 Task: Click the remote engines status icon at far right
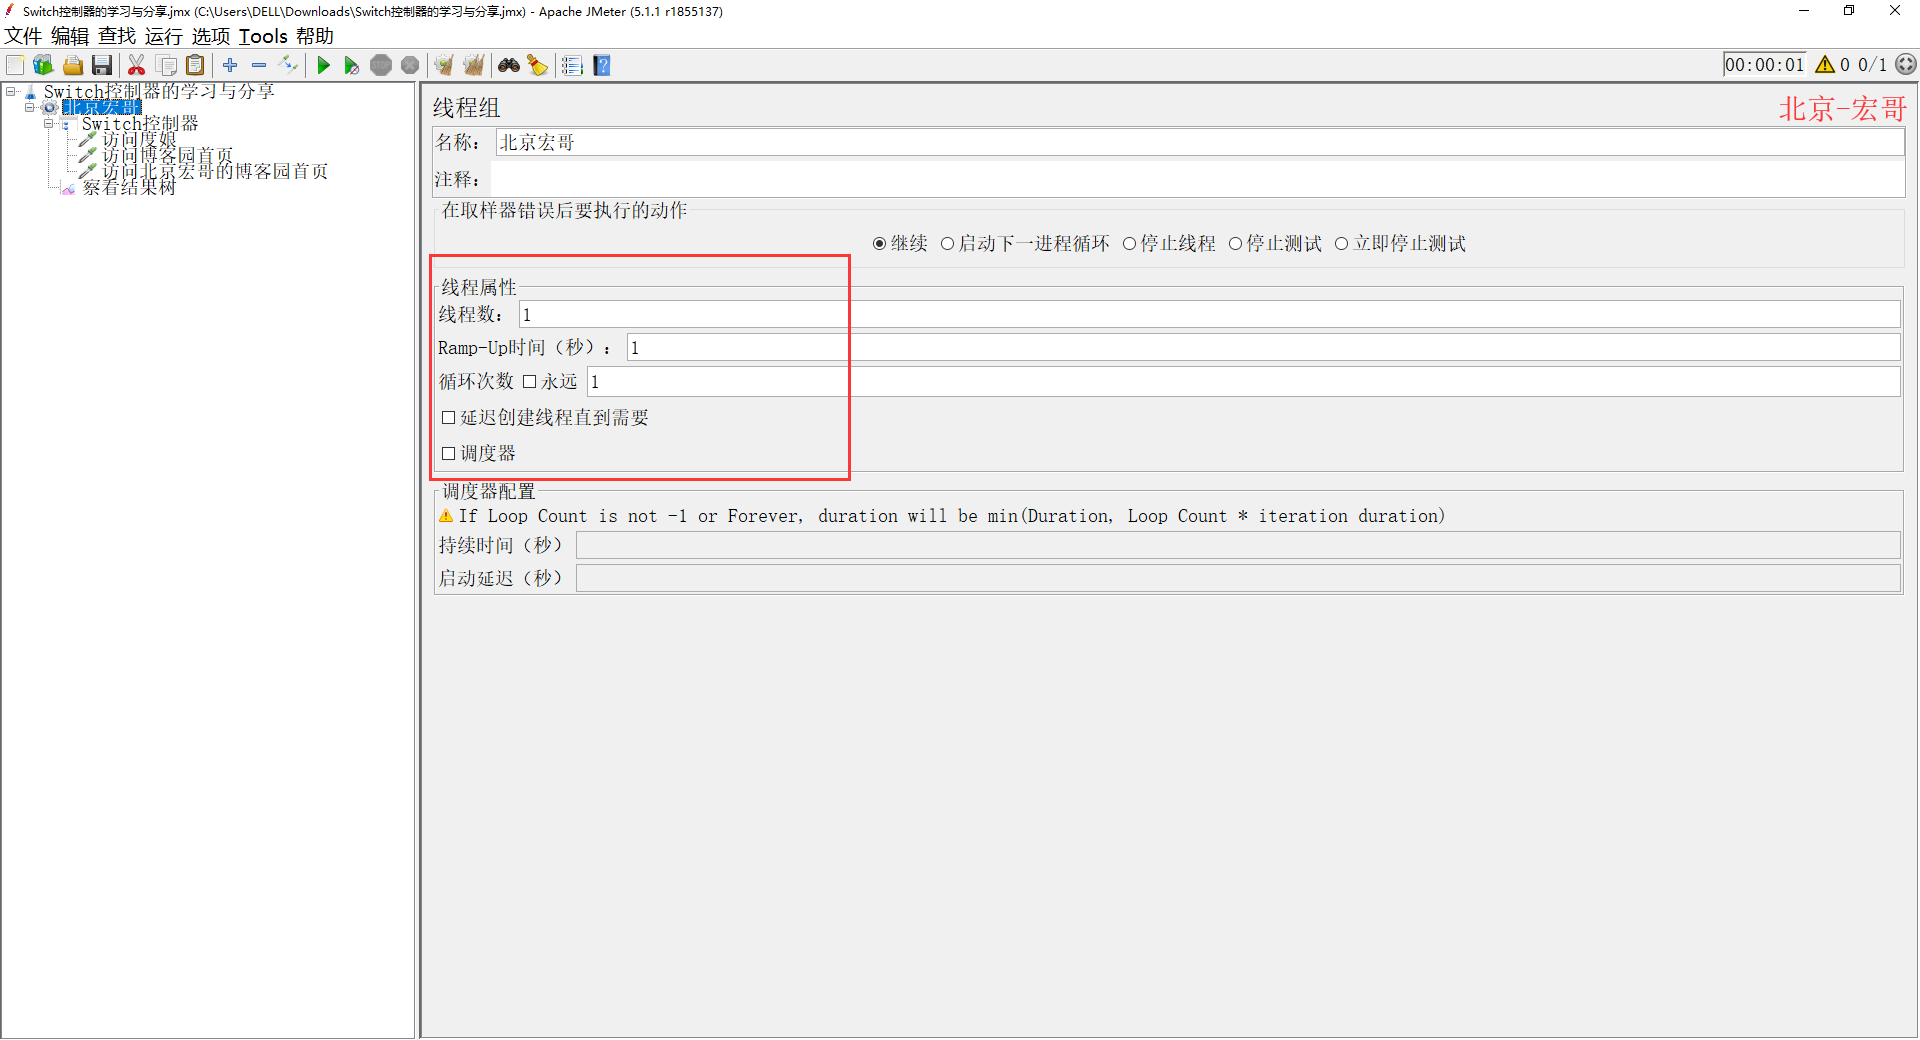pyautogui.click(x=1906, y=65)
